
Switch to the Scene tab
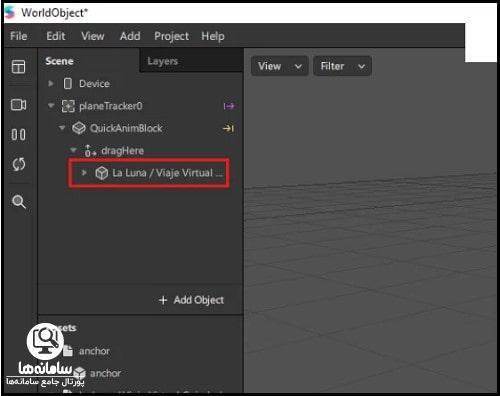click(59, 61)
